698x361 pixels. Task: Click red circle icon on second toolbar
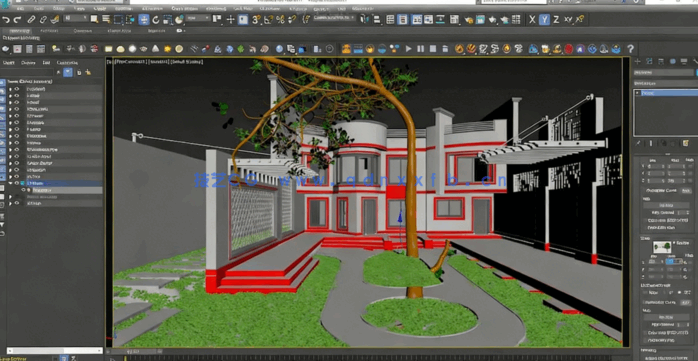(568, 49)
